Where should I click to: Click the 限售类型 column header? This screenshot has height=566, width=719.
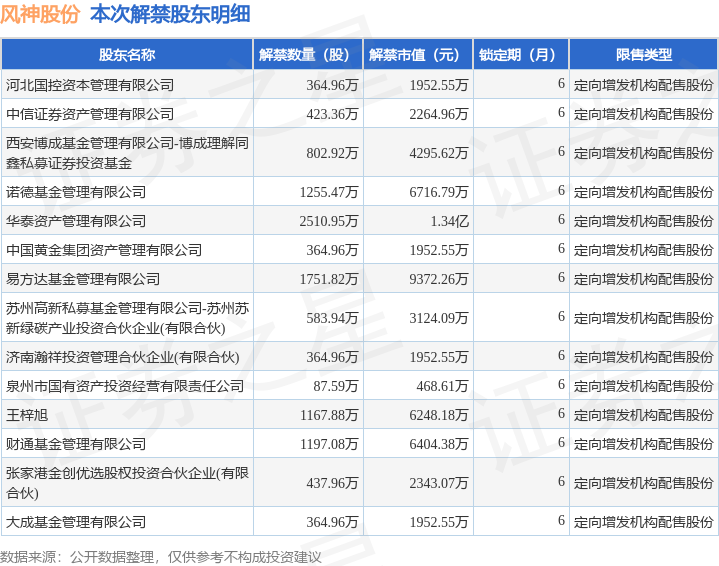[x=643, y=55]
